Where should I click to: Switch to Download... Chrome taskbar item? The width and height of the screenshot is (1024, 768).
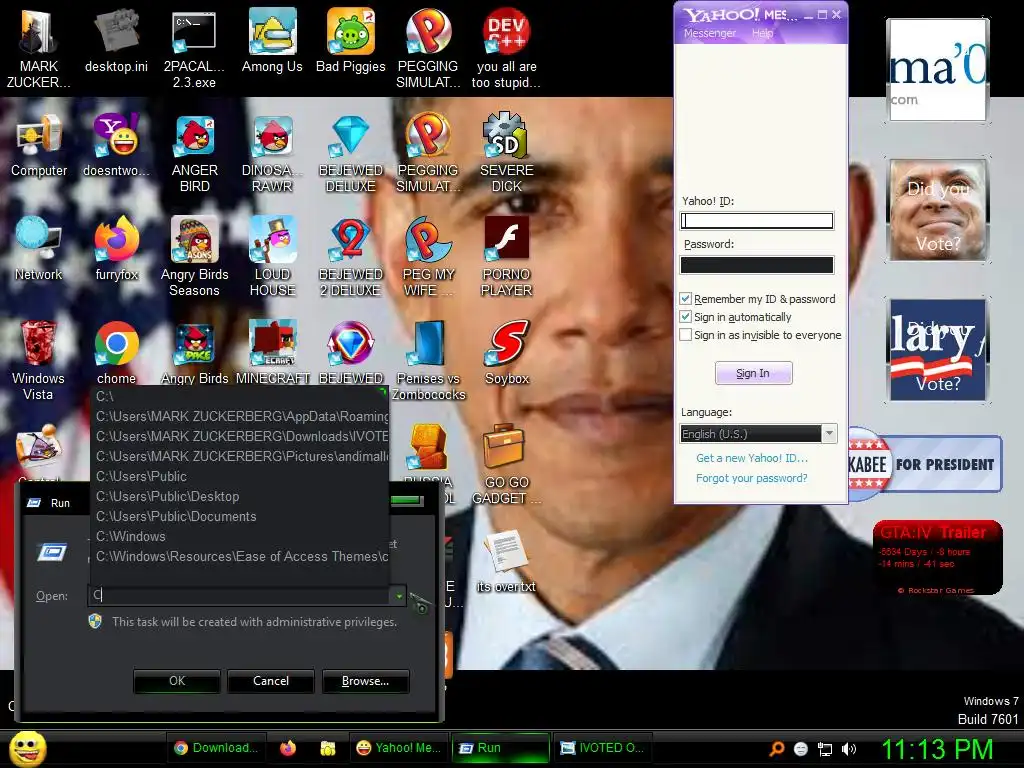[x=216, y=748]
